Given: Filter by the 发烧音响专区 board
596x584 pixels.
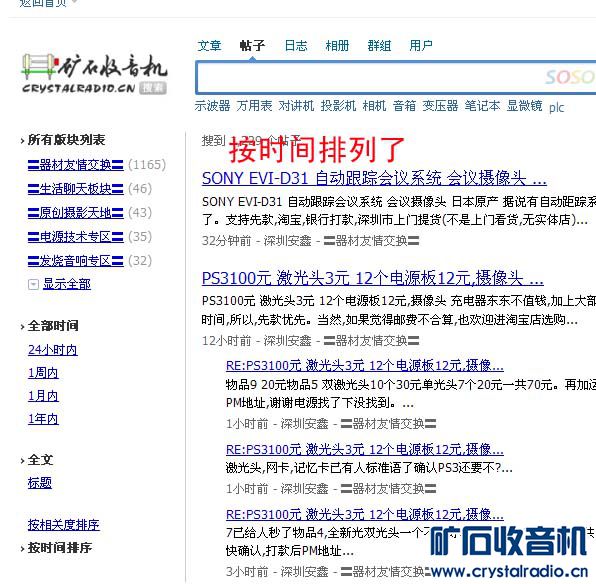Looking at the screenshot, I should click(x=76, y=261).
